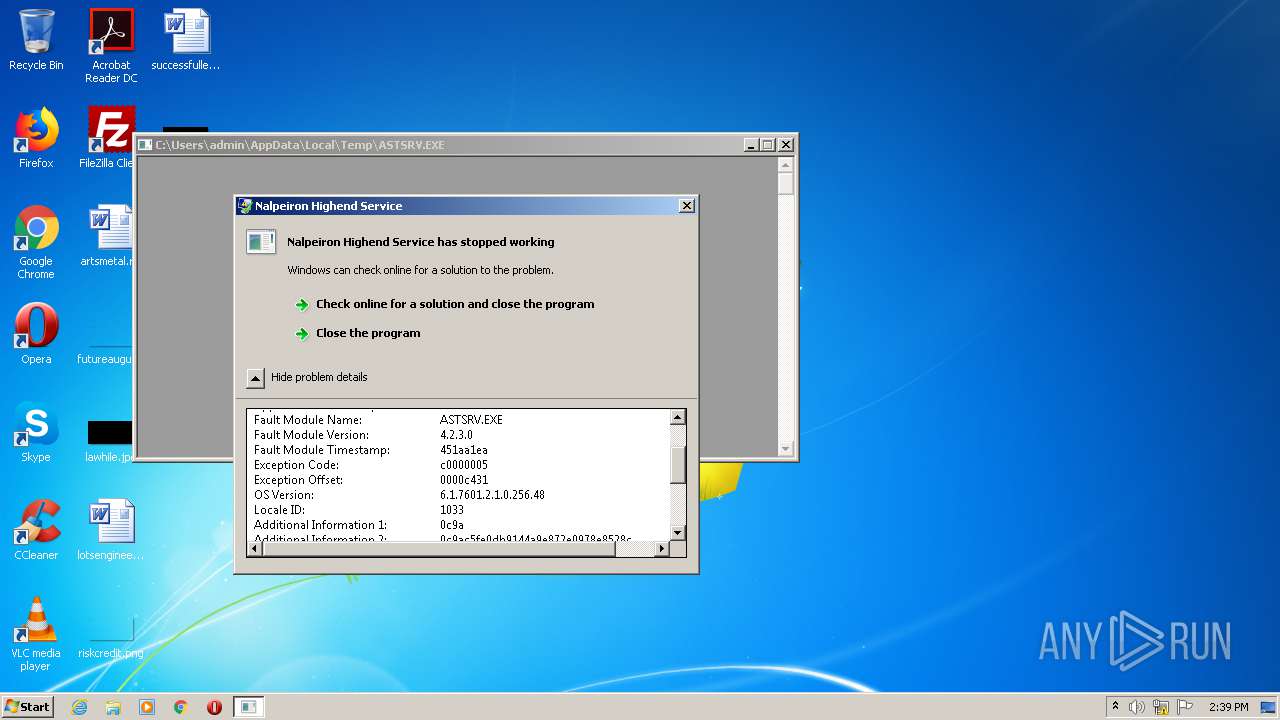Select the Fault Module Version 4.2.3.0
The width and height of the screenshot is (1280, 720).
(456, 435)
